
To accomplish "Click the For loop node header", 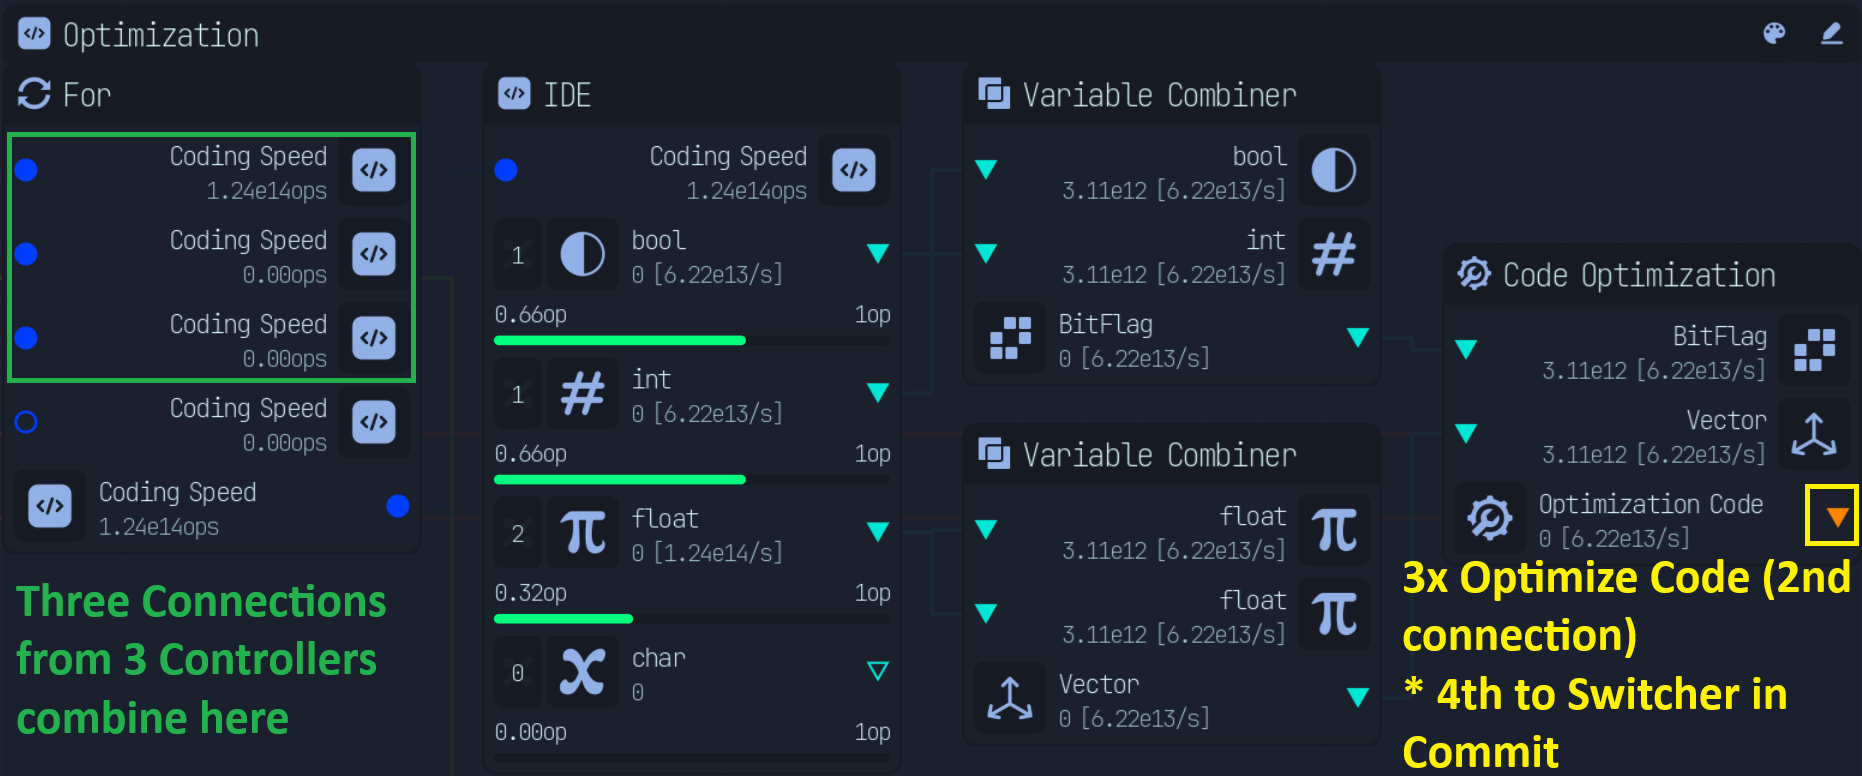I will tap(87, 95).
